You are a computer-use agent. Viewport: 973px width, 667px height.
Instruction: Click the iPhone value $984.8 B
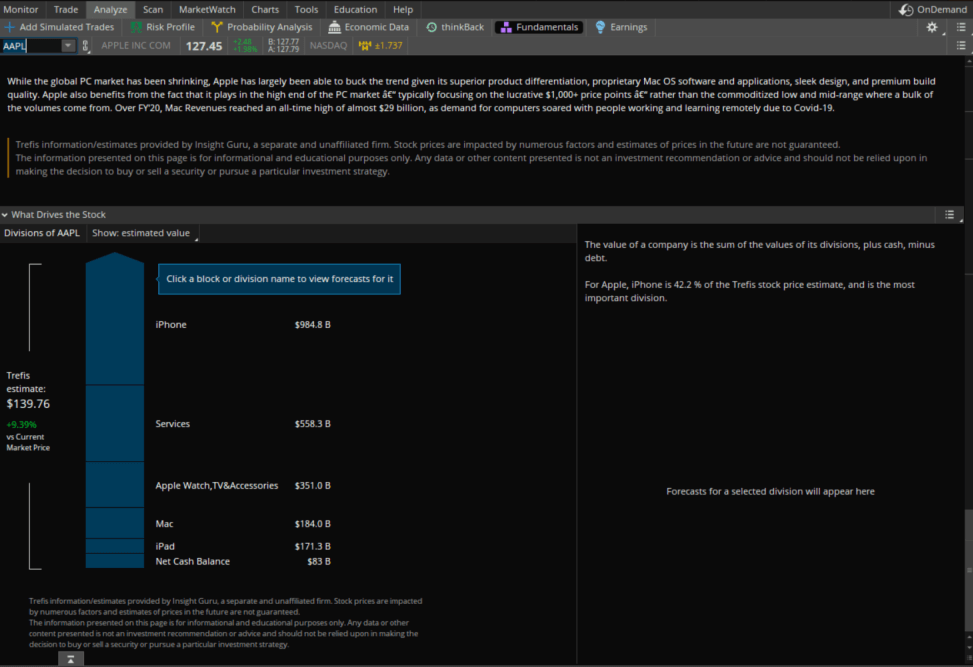[x=312, y=325]
